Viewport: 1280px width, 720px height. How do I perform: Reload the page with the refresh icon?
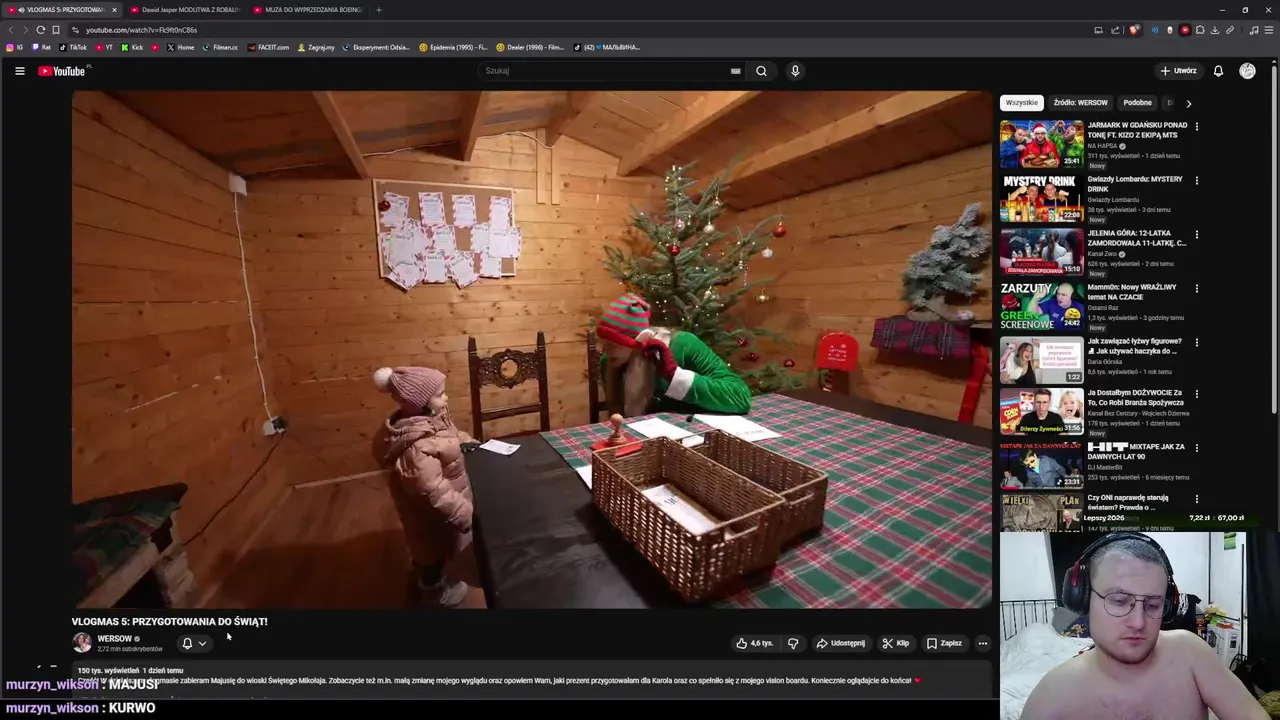(40, 30)
